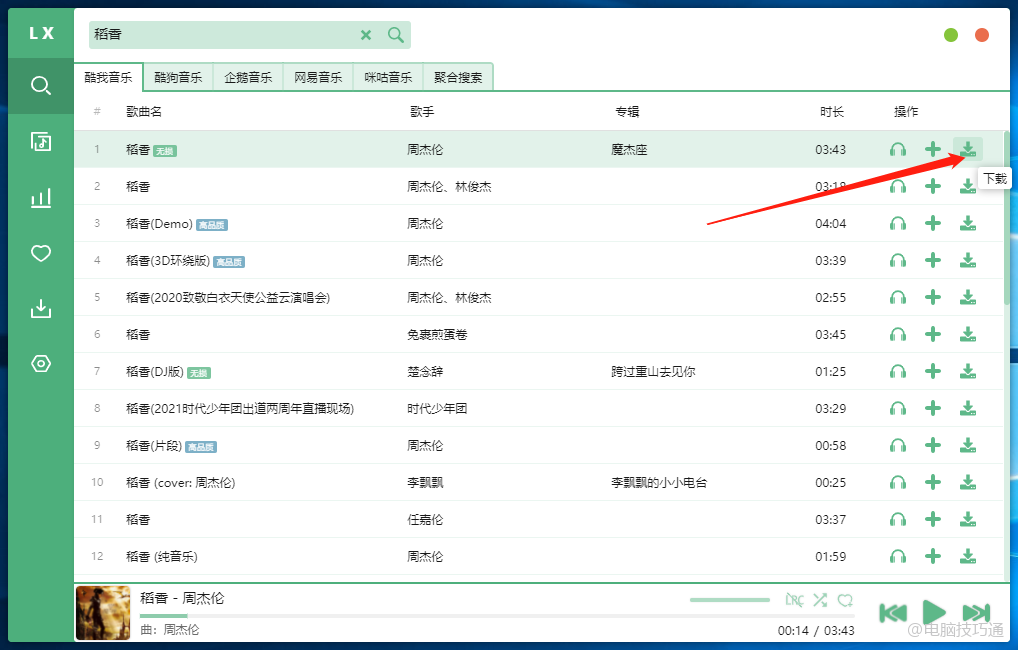Add current song to favorites via heart-plus
Viewport: 1018px width, 650px height.
click(x=846, y=600)
